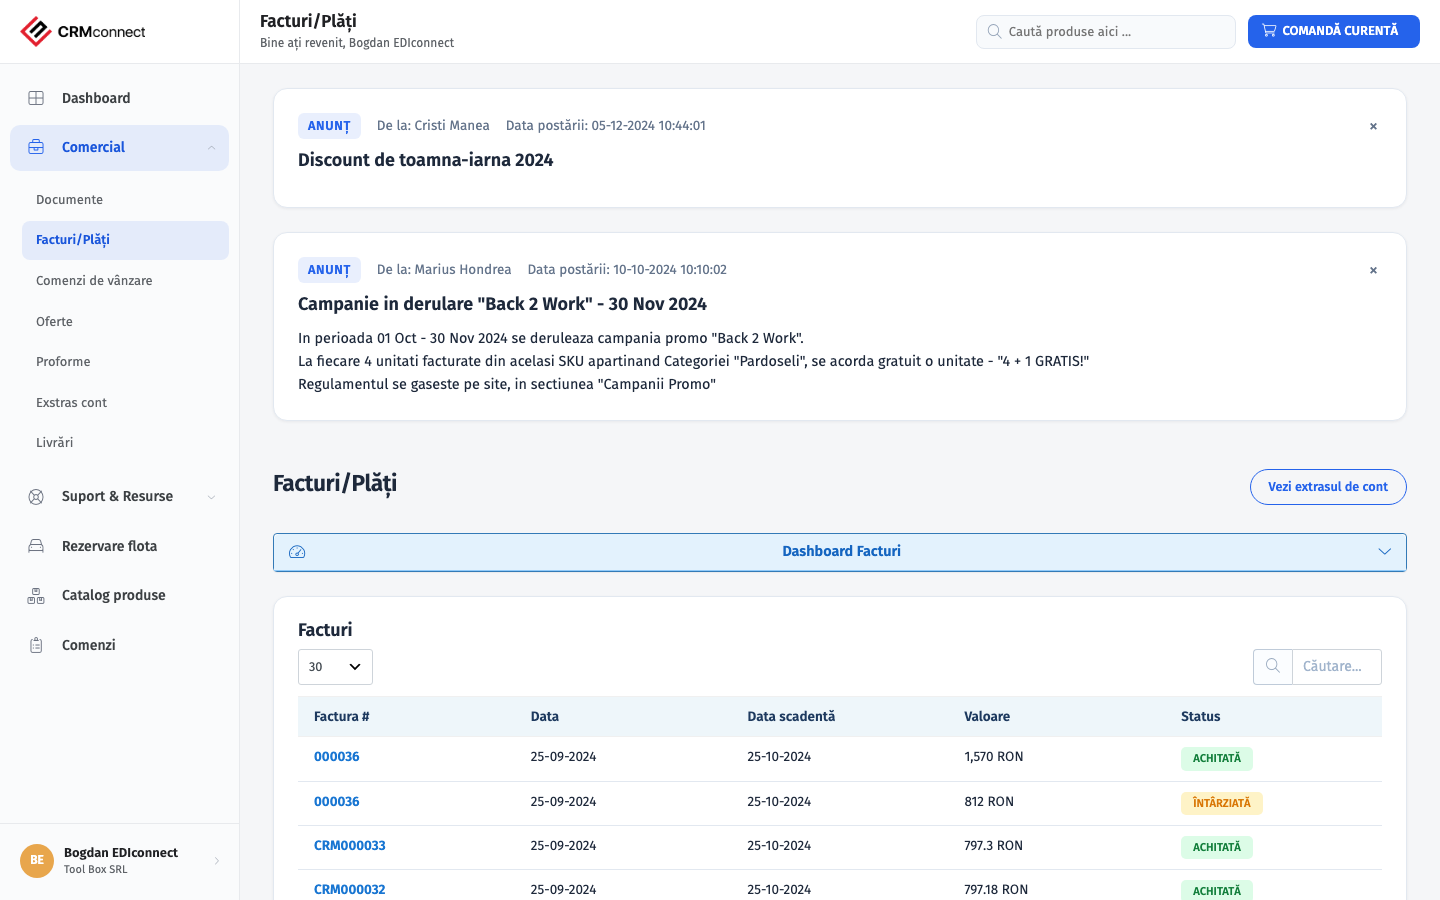Click the BE user avatar
The height and width of the screenshot is (900, 1440).
tap(37, 860)
